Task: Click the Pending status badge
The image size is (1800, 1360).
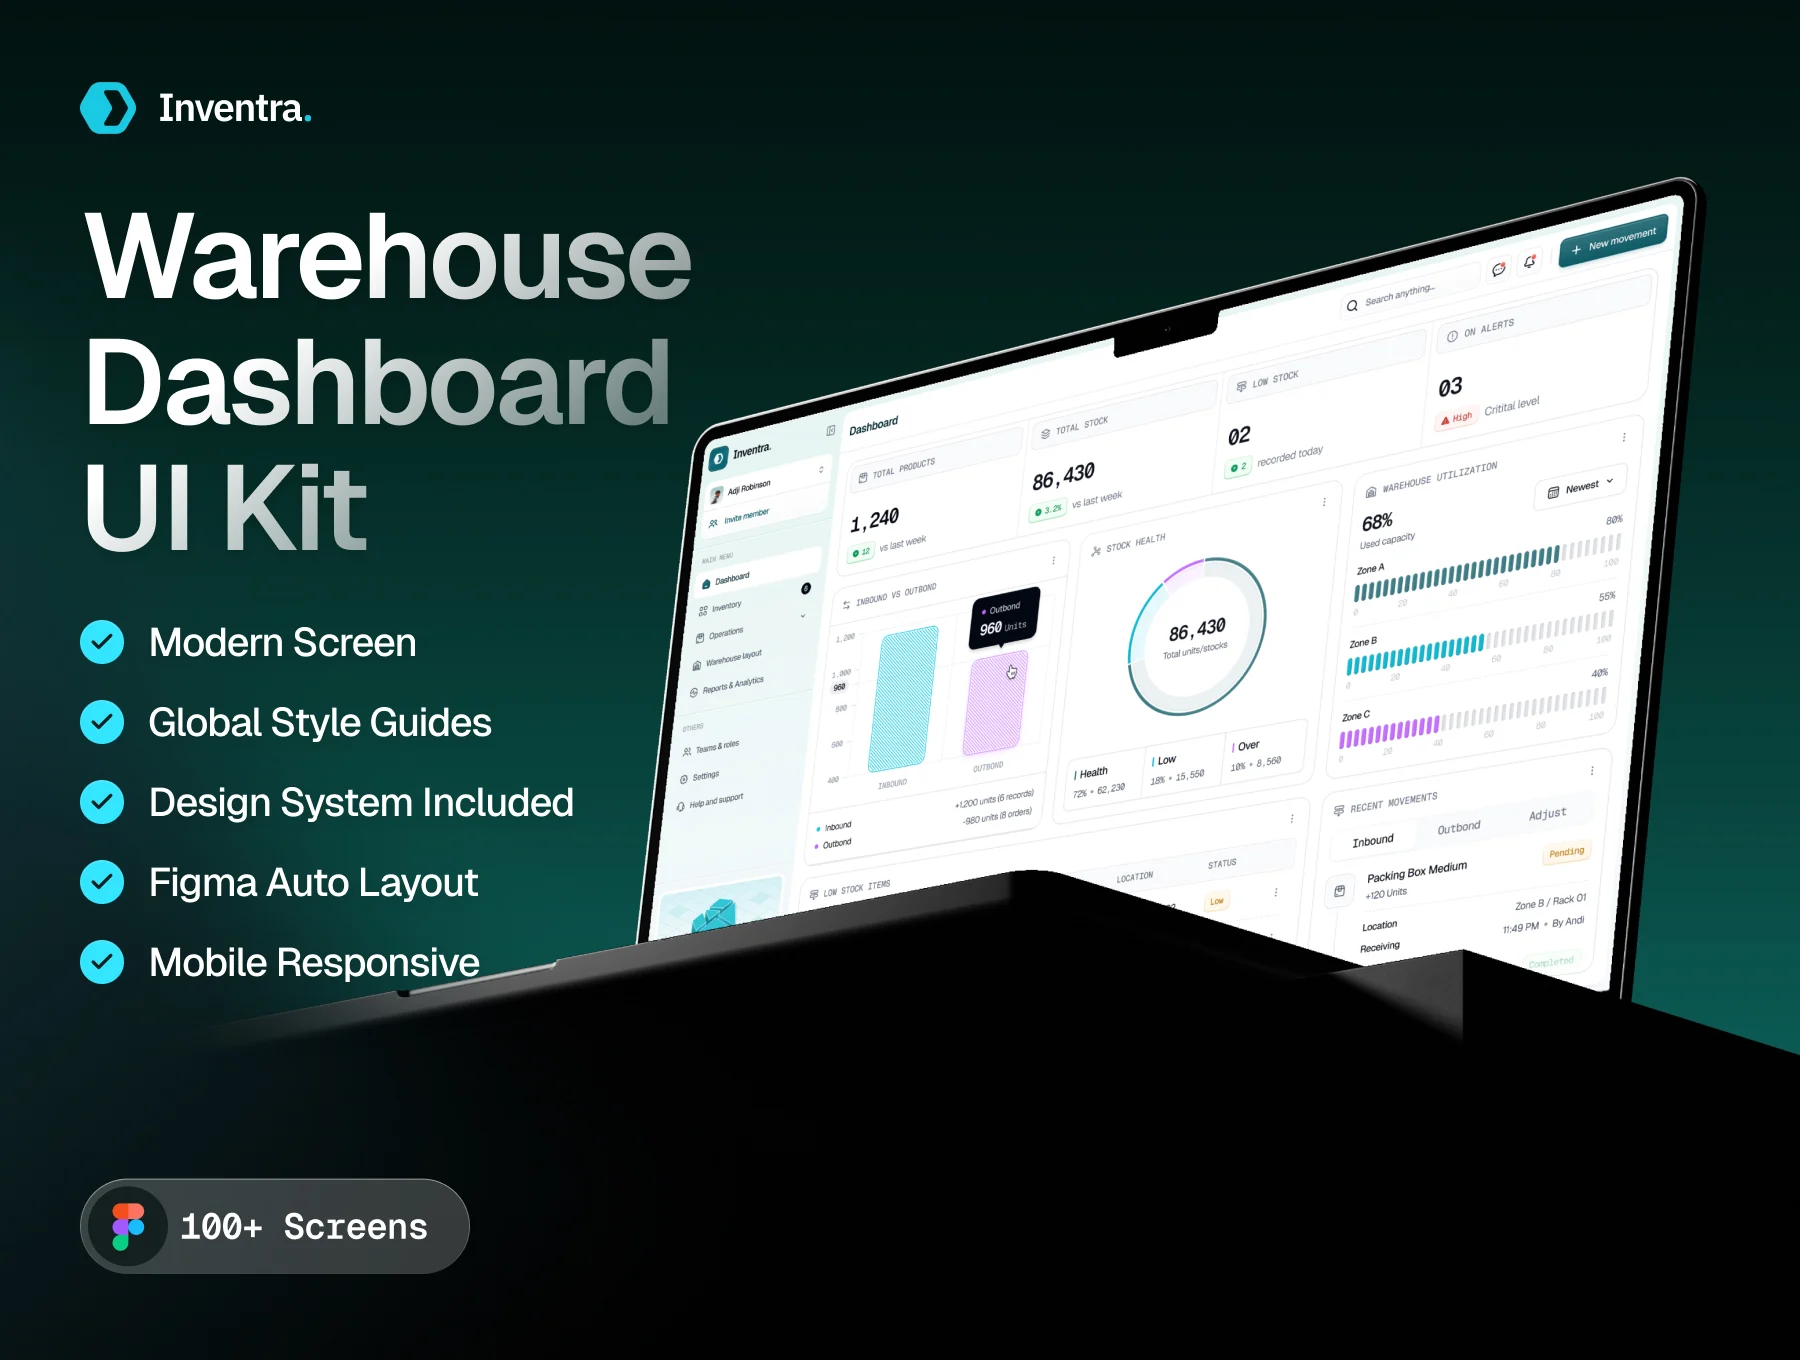Action: click(x=1567, y=852)
